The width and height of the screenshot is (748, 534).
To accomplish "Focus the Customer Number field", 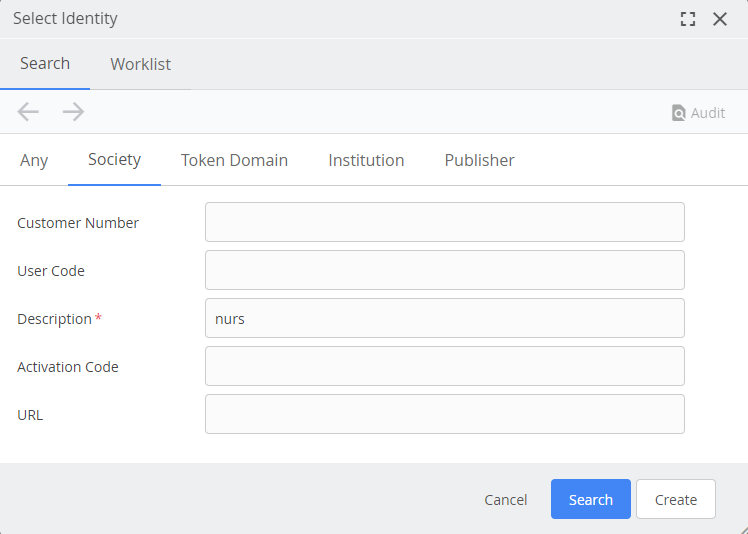I will click(x=444, y=222).
